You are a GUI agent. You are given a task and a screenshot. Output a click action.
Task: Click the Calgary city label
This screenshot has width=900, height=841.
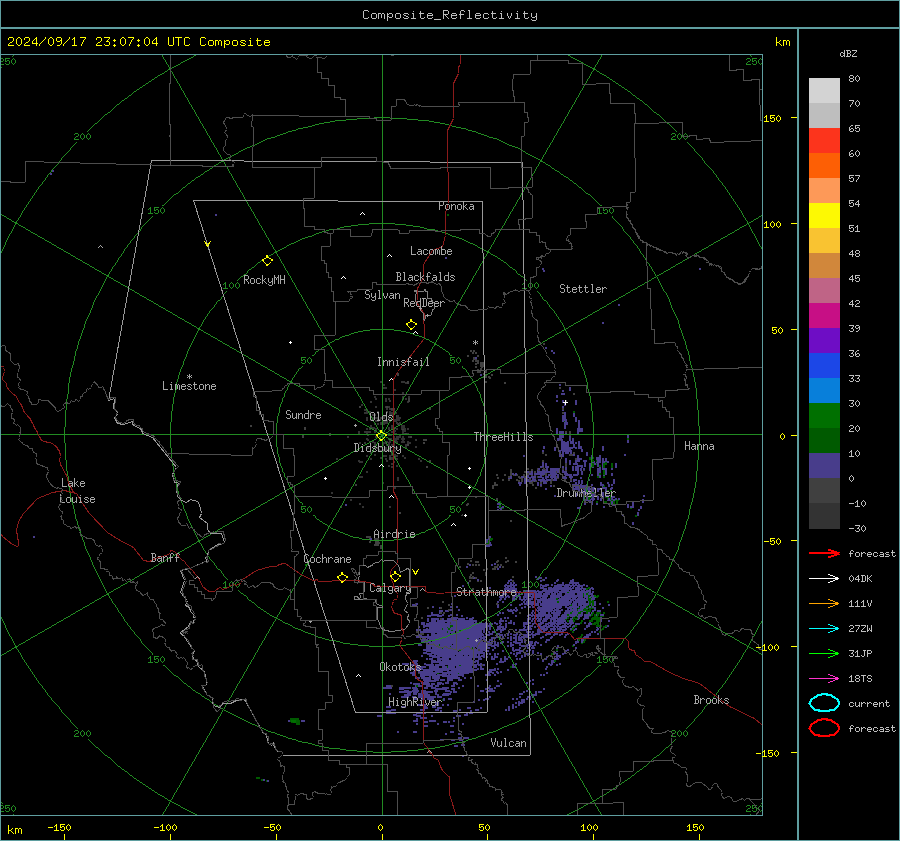pos(390,588)
